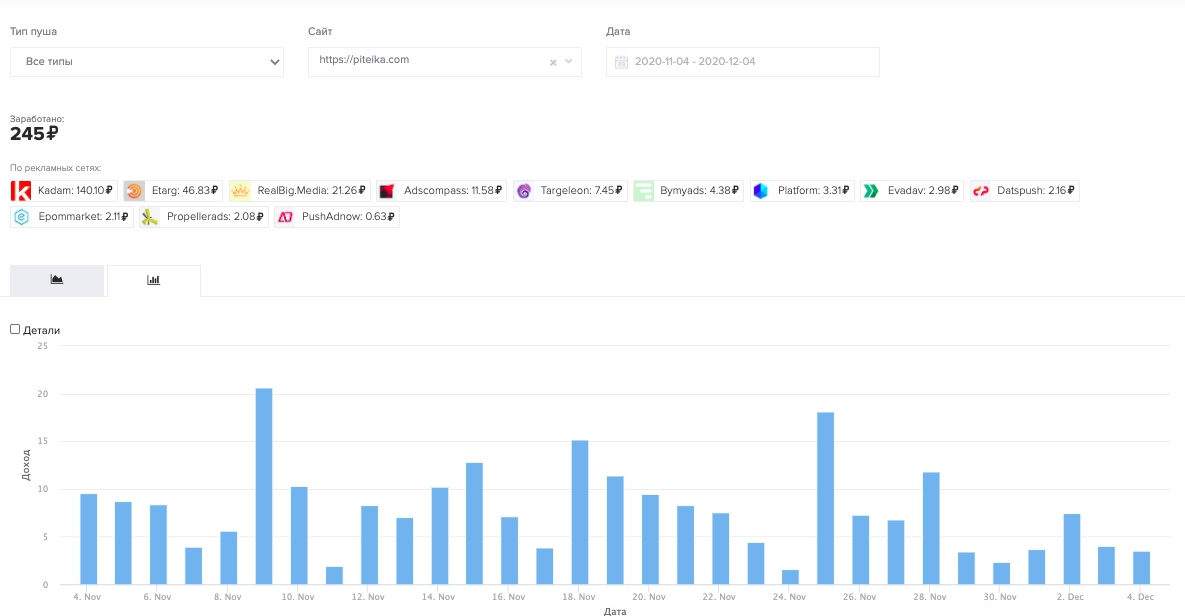1185x616 pixels.
Task: Click the 'Adscompass: 11.58₽' text
Action: pyautogui.click(x=453, y=190)
